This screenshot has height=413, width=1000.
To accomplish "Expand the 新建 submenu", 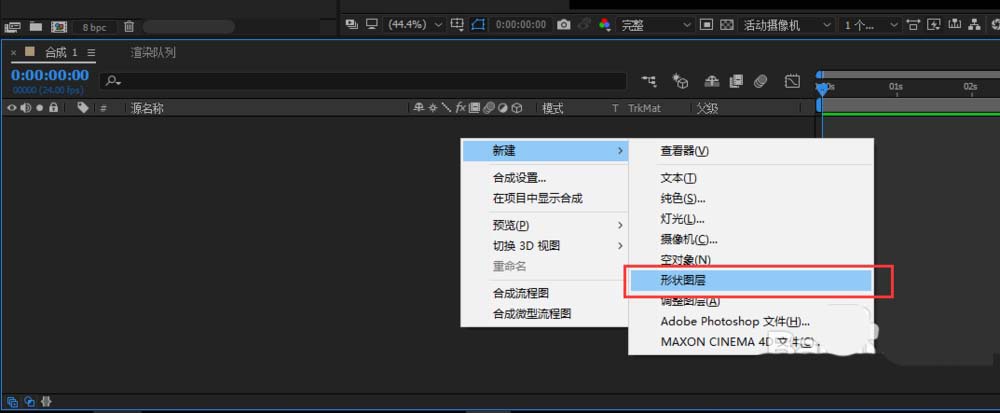I will pos(545,151).
